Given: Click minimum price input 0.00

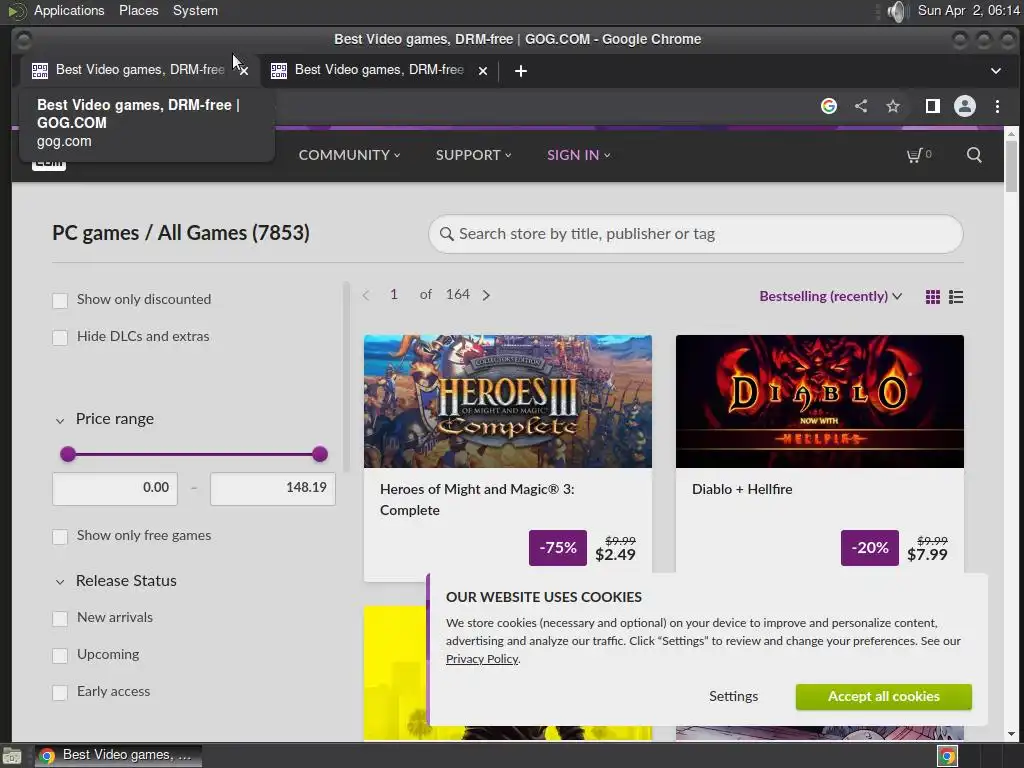Looking at the screenshot, I should click(x=115, y=488).
